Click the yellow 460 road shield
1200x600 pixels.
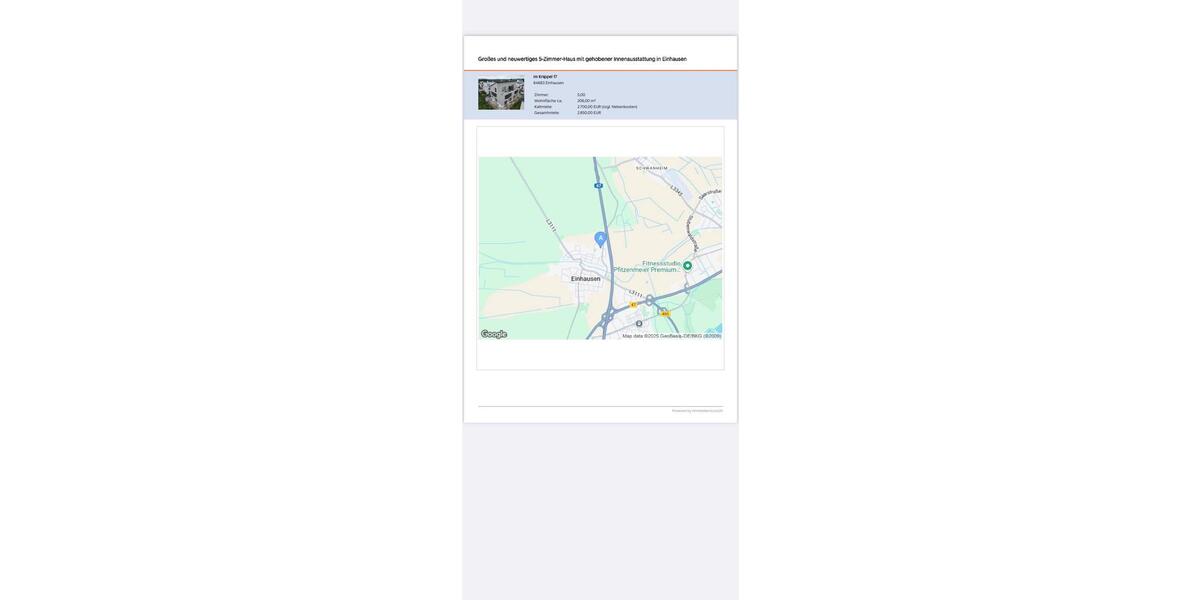pos(665,314)
